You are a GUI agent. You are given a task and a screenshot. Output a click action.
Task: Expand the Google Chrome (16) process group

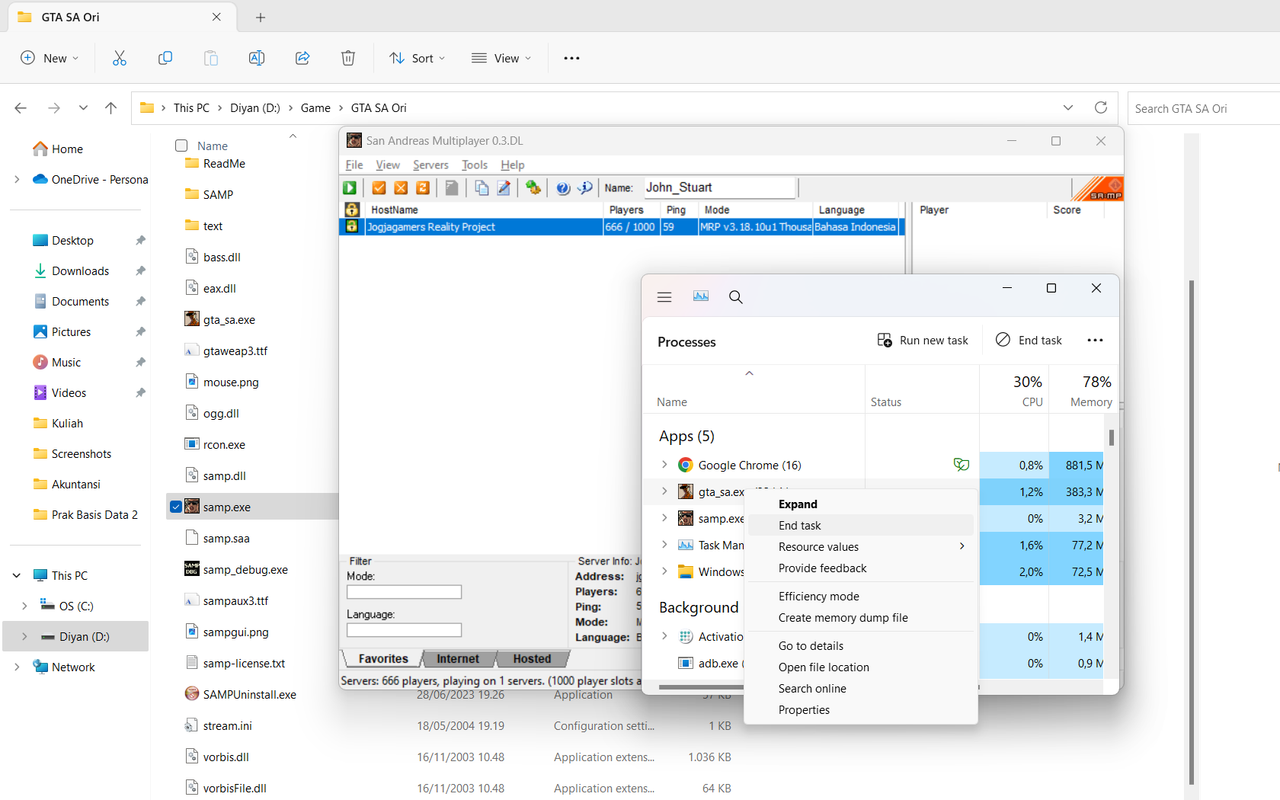click(664, 465)
